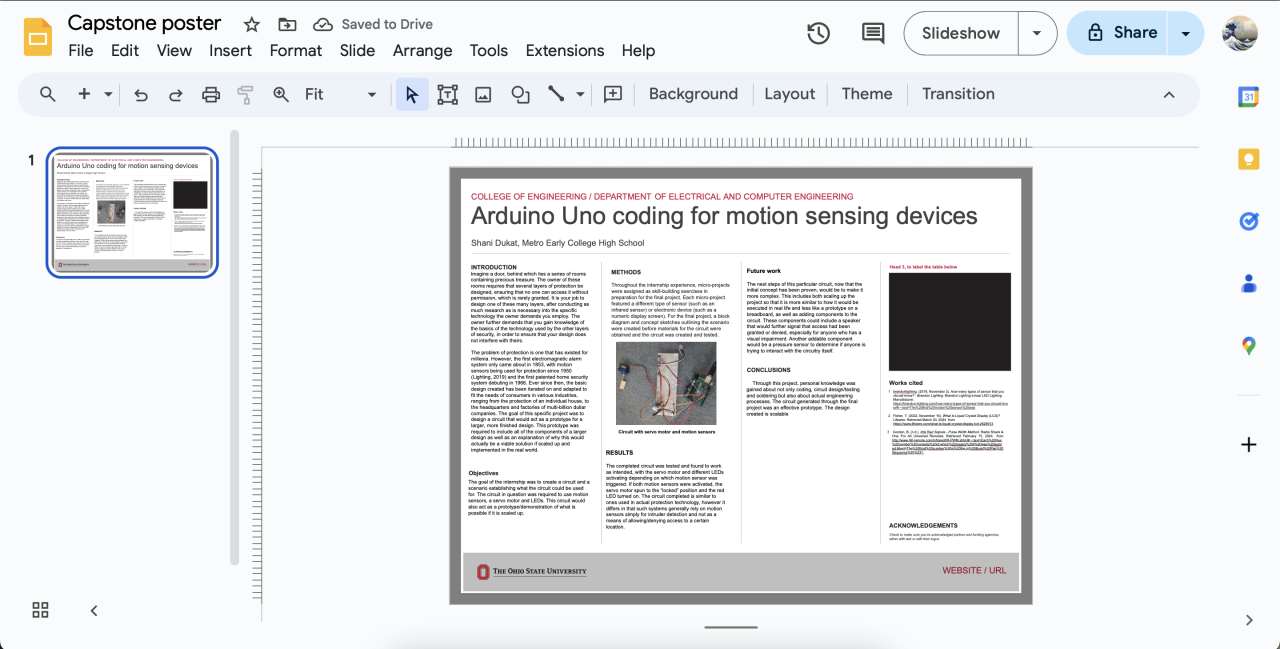Switch to grid view of slides
Screen dimensions: 1280x649
[41, 610]
